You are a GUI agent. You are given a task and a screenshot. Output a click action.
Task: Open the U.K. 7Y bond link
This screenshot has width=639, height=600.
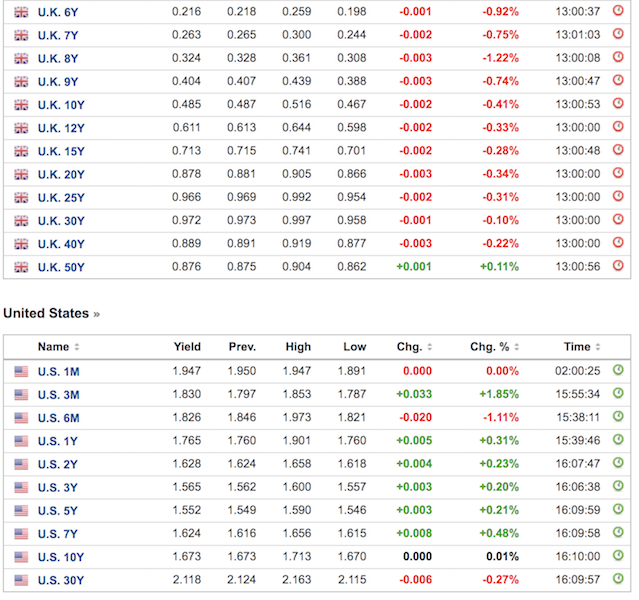[58, 35]
